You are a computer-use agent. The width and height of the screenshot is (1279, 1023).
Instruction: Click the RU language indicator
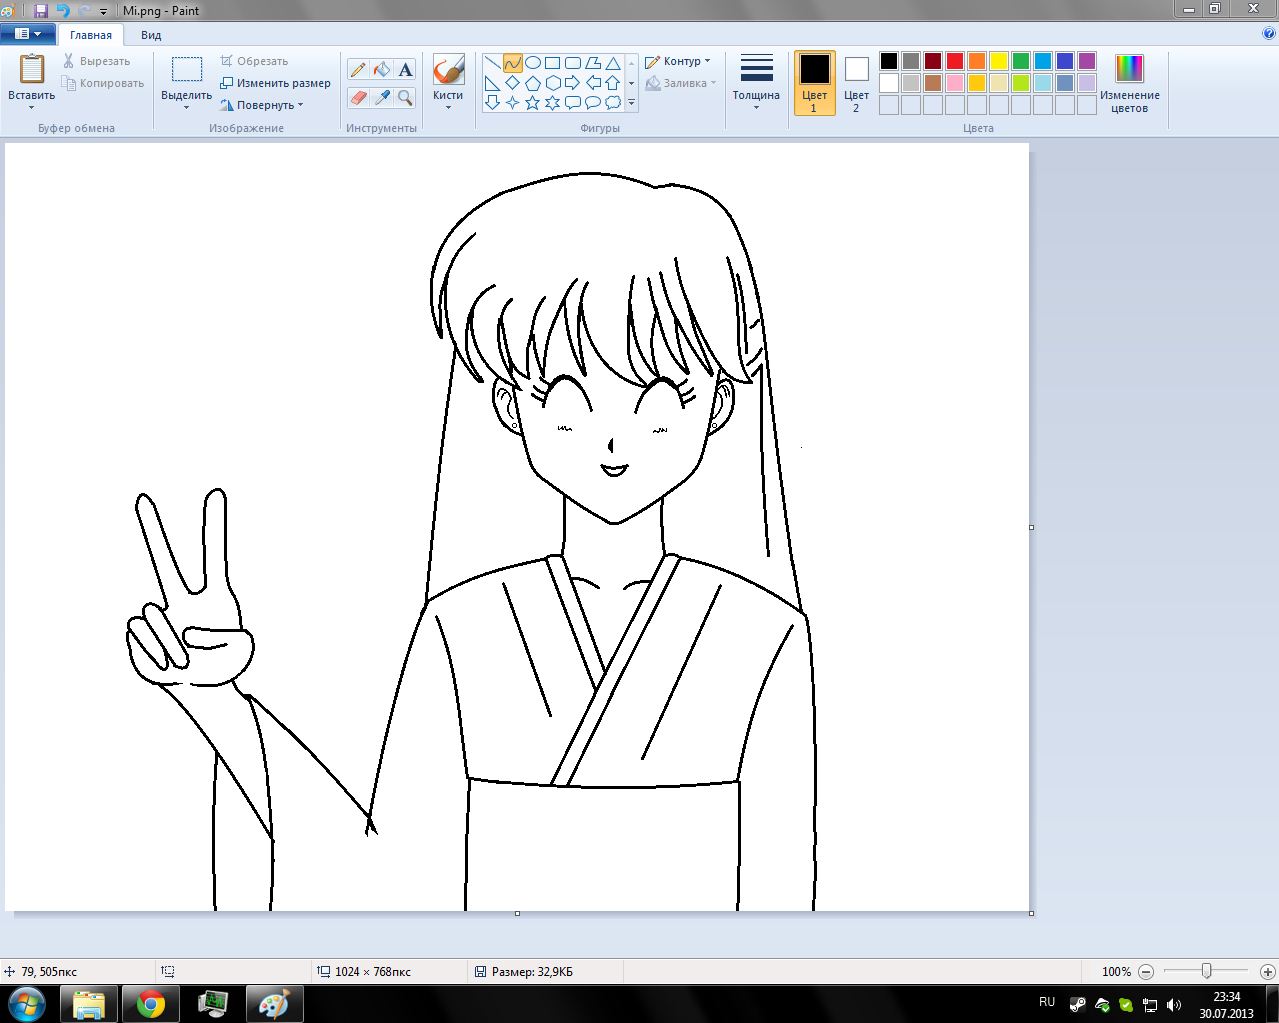(1047, 1001)
